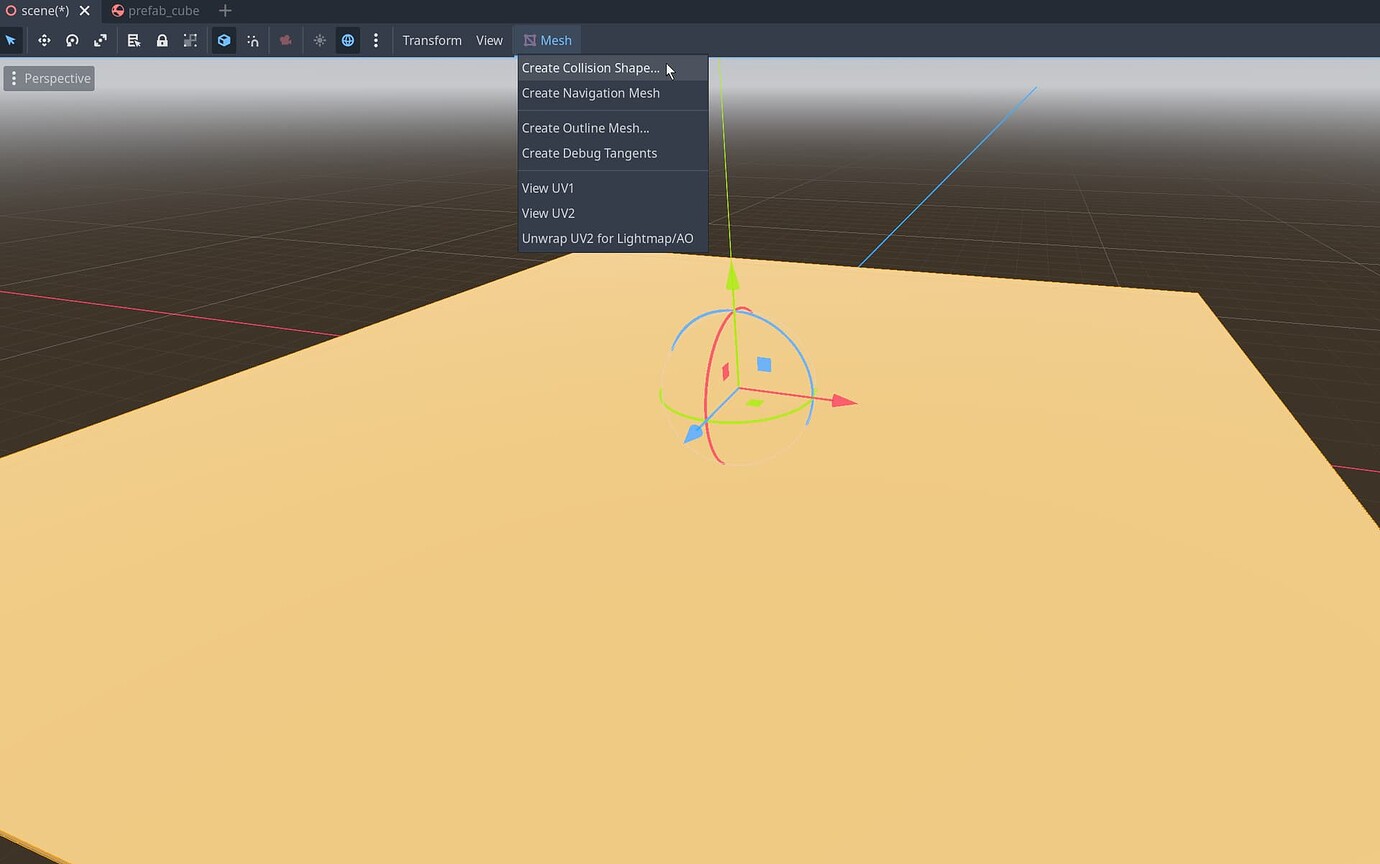Viewport: 1380px width, 864px height.
Task: Open the list of selectable nodes icon
Action: click(x=134, y=40)
